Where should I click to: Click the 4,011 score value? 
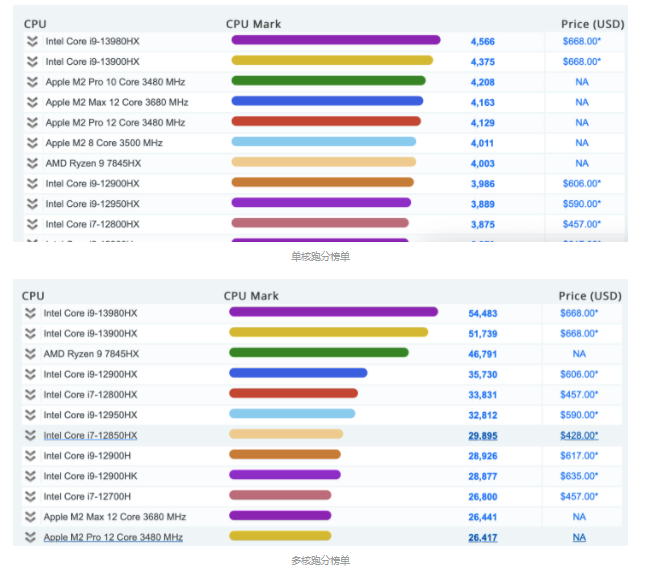[482, 143]
